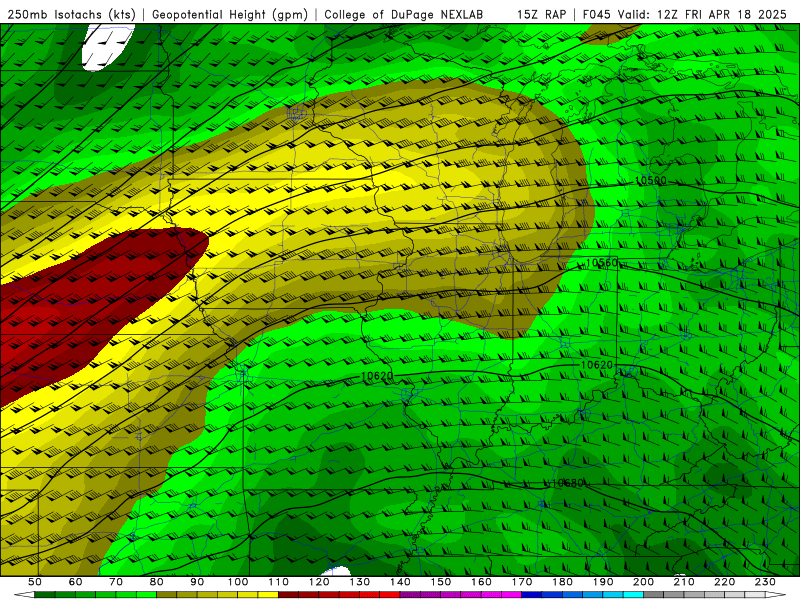Click the 80 value on the color scale
800x600 pixels.
tap(156, 582)
